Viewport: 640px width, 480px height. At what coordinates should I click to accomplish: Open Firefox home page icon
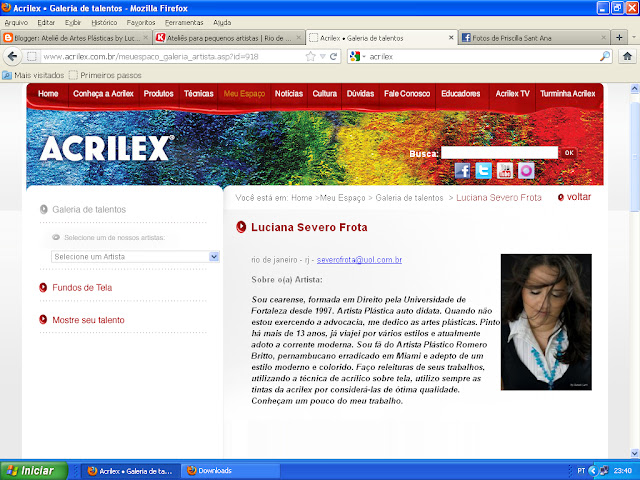coord(627,56)
